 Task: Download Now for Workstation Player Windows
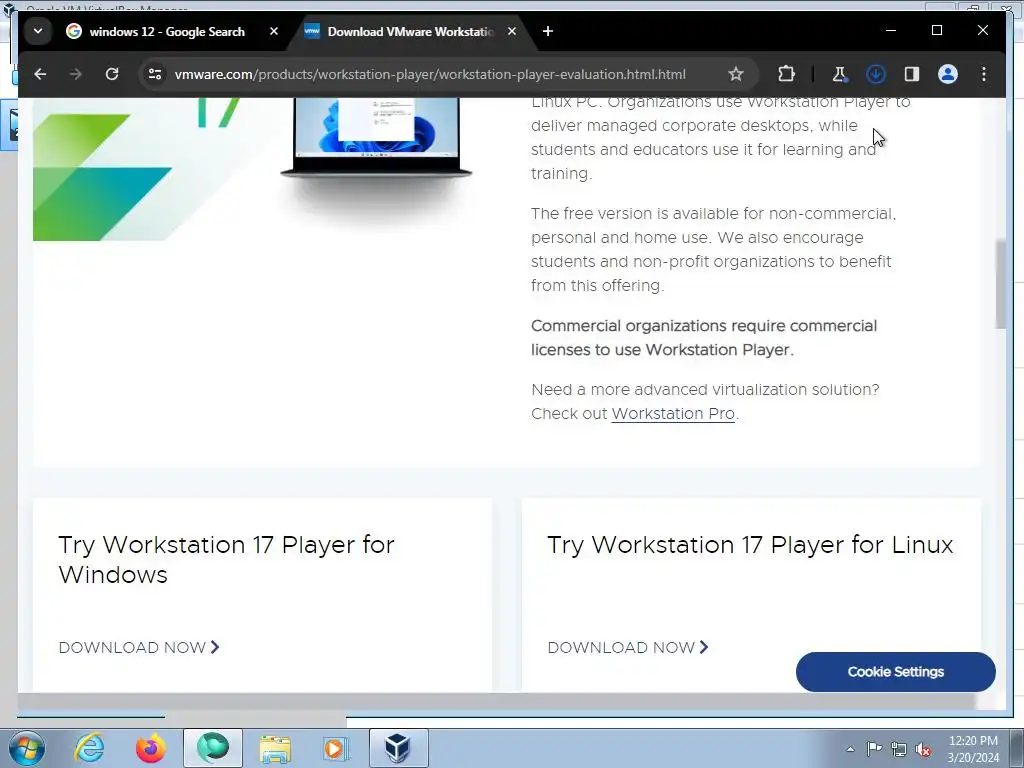coord(139,647)
